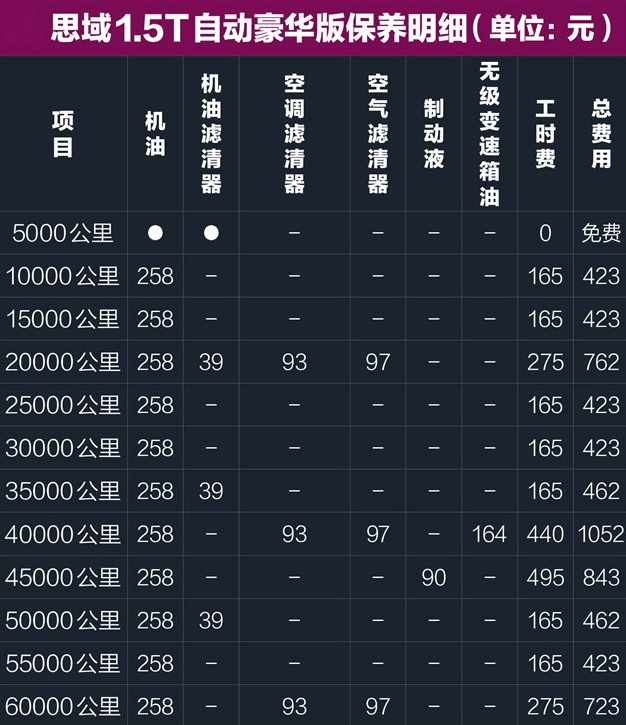Select the 15000公里 row label
Viewport: 626px width, 725px height.
point(63,319)
